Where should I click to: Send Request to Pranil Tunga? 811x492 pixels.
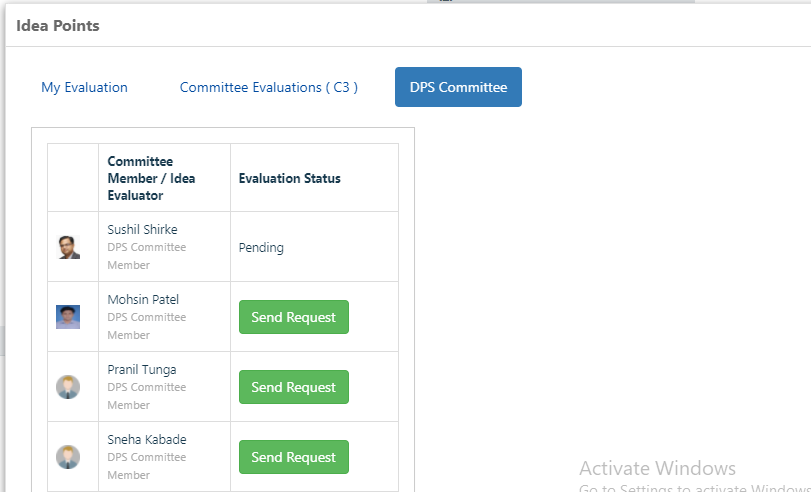(294, 387)
